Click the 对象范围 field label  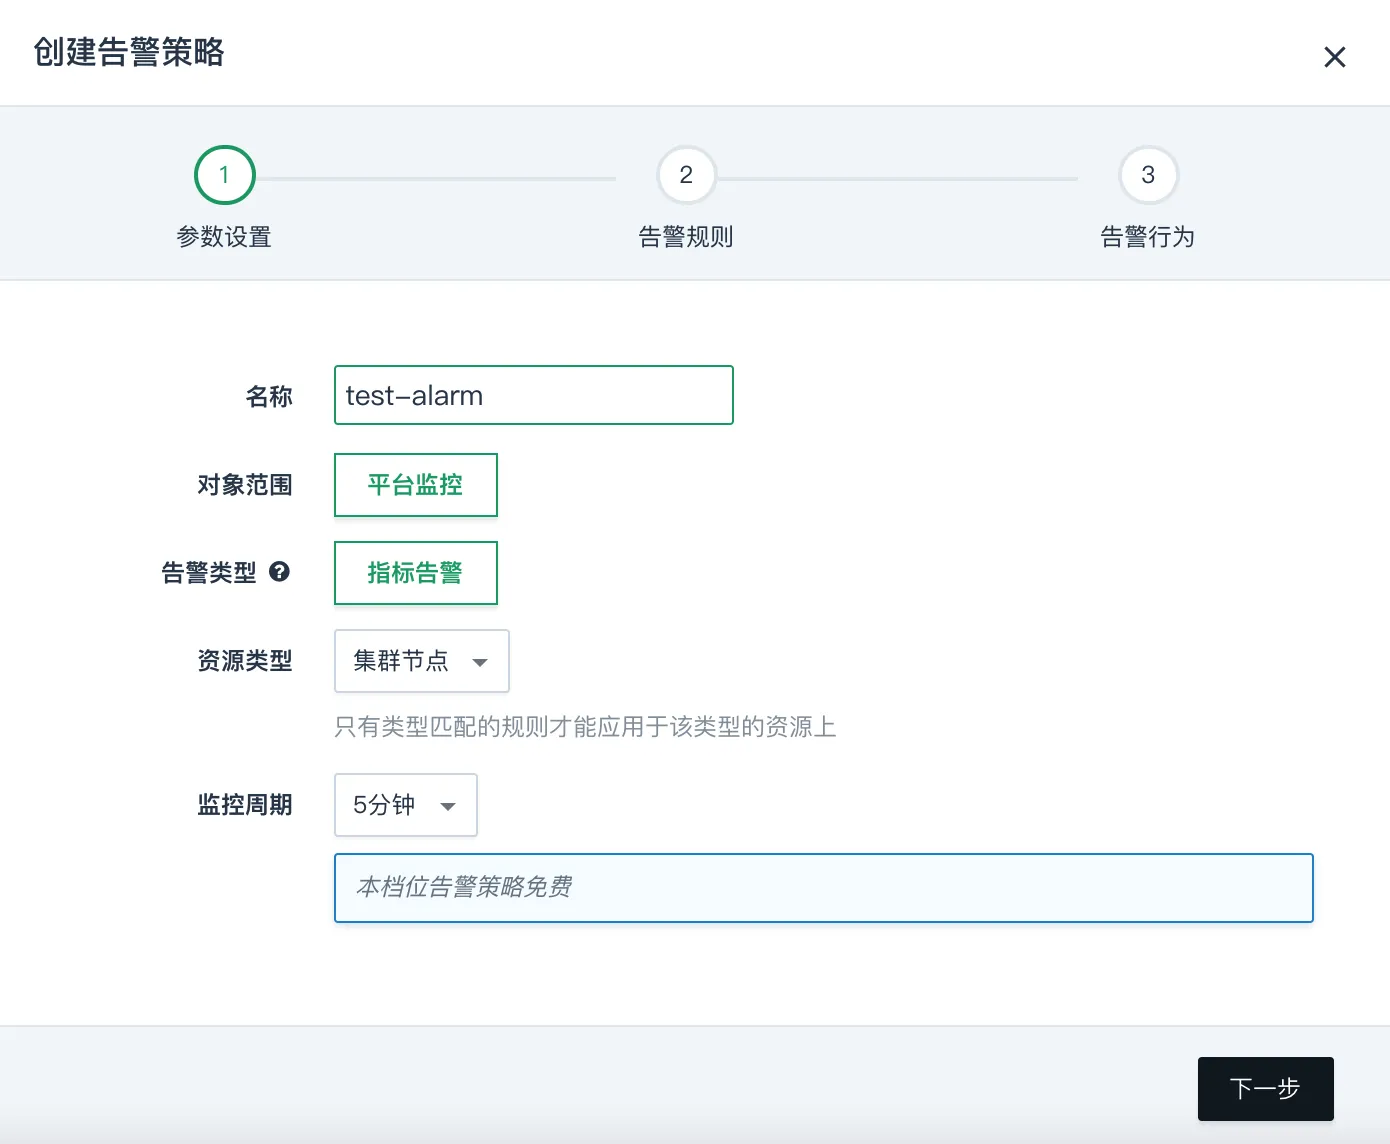pyautogui.click(x=245, y=485)
